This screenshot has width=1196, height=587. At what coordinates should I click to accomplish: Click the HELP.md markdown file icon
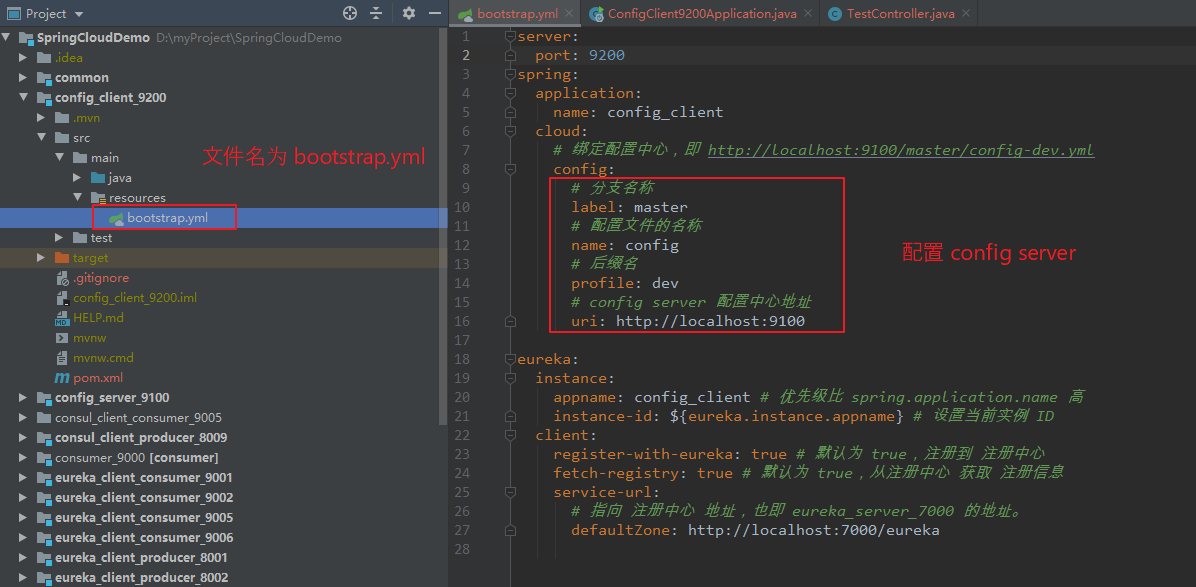pyautogui.click(x=62, y=318)
